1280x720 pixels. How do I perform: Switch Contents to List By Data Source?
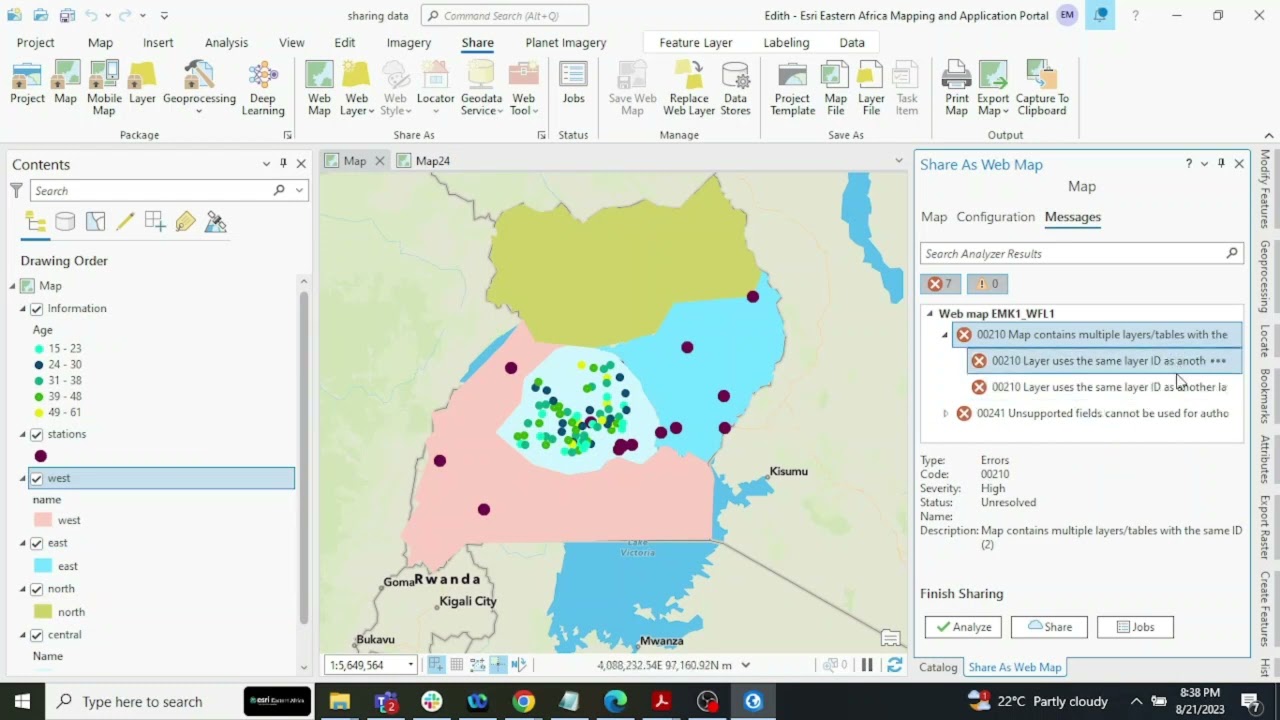tap(65, 222)
